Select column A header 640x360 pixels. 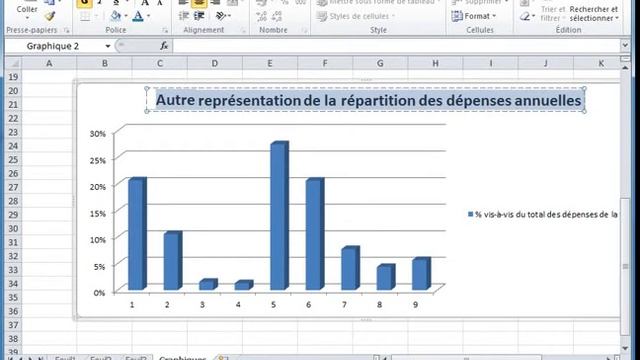point(49,63)
